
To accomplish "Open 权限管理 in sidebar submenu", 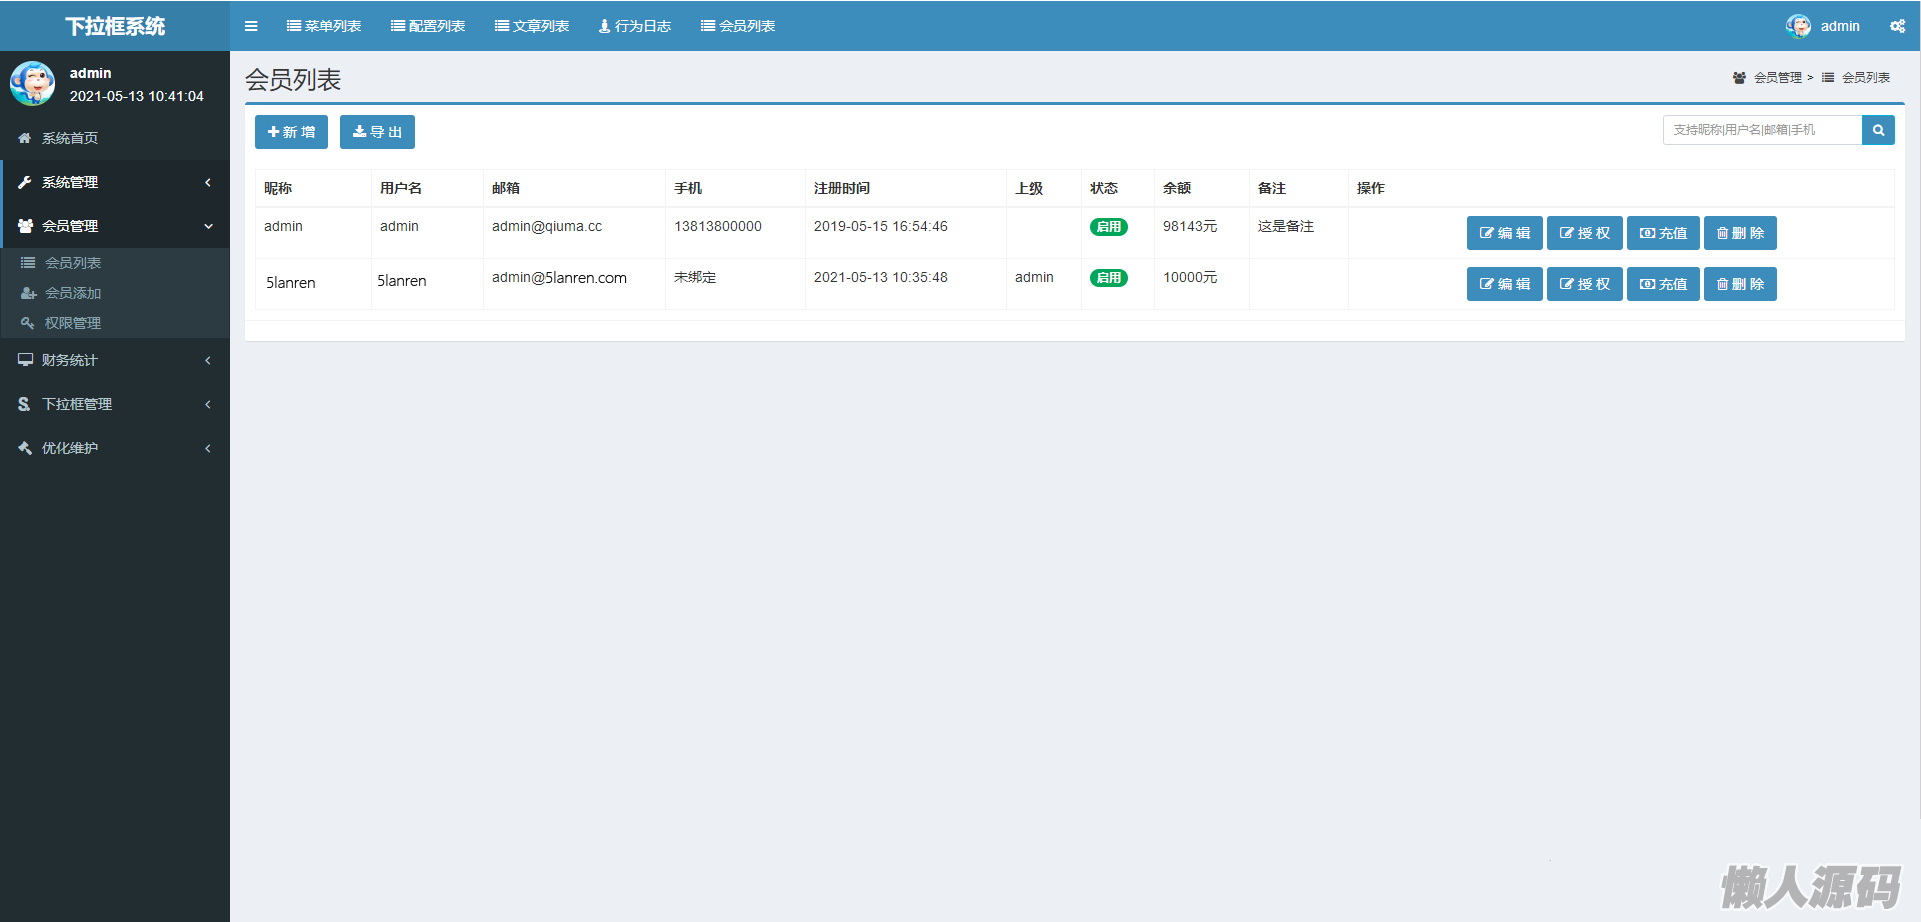I will (73, 323).
